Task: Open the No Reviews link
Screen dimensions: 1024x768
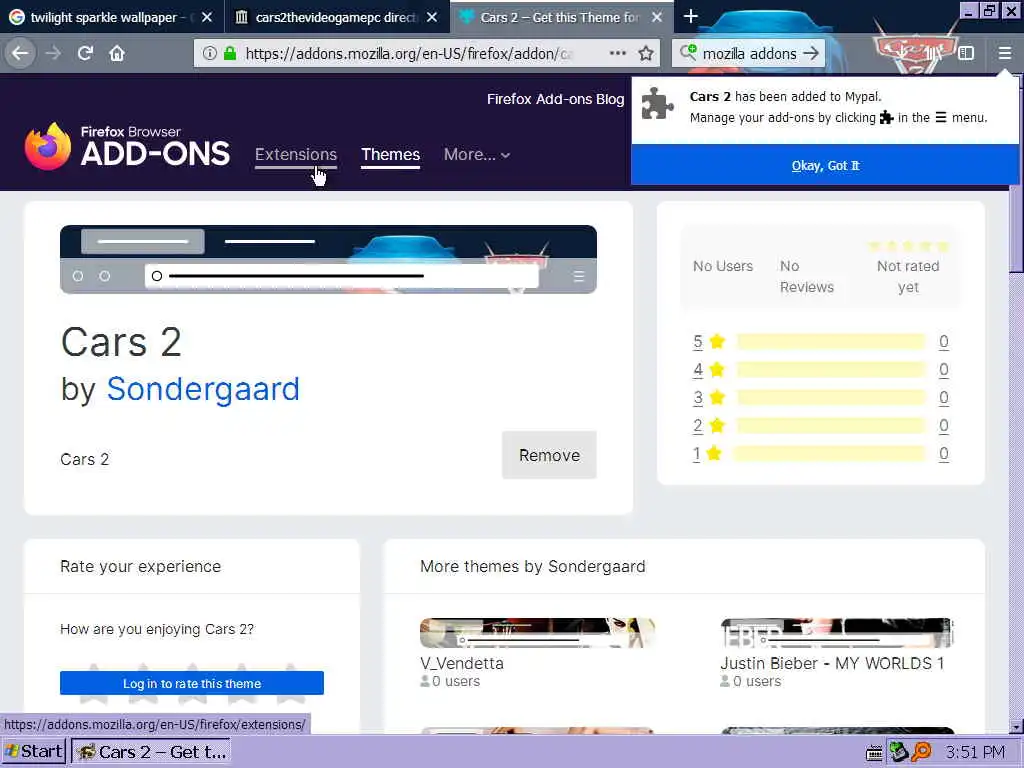Action: pyautogui.click(x=807, y=276)
